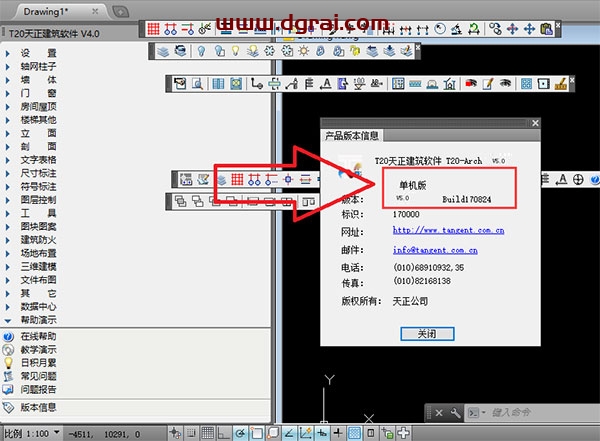Click the 关闭 button in version dialog

coord(427,333)
